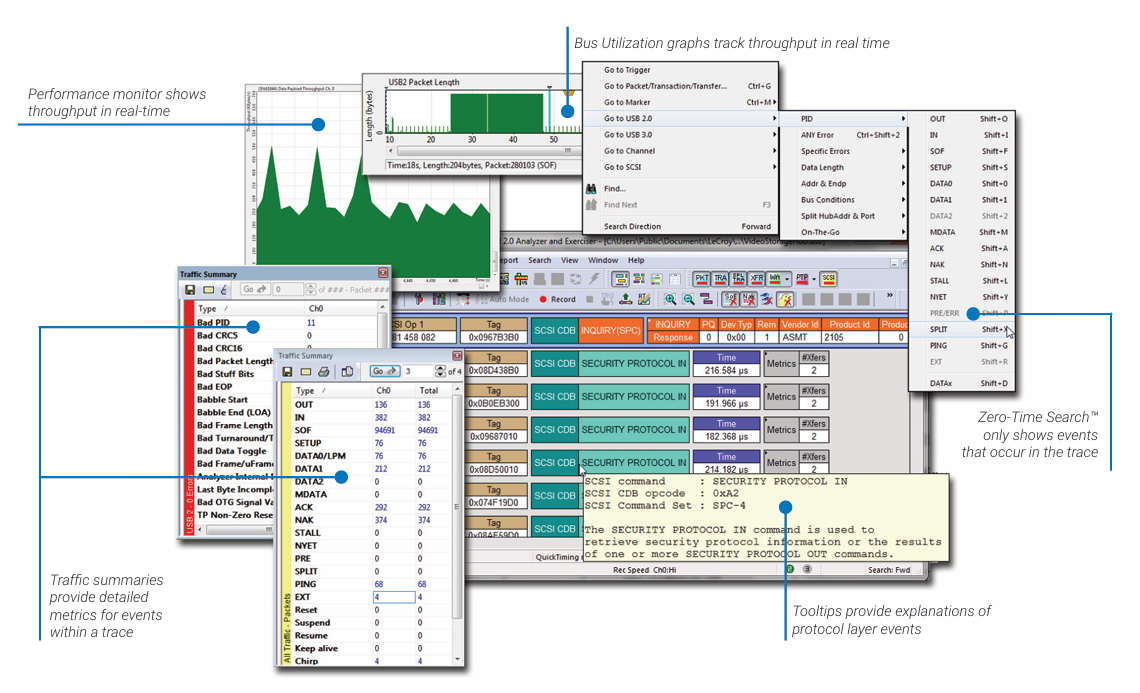Click the PKT packet view toolbar icon
Viewport: 1140px width, 693px height.
(703, 278)
